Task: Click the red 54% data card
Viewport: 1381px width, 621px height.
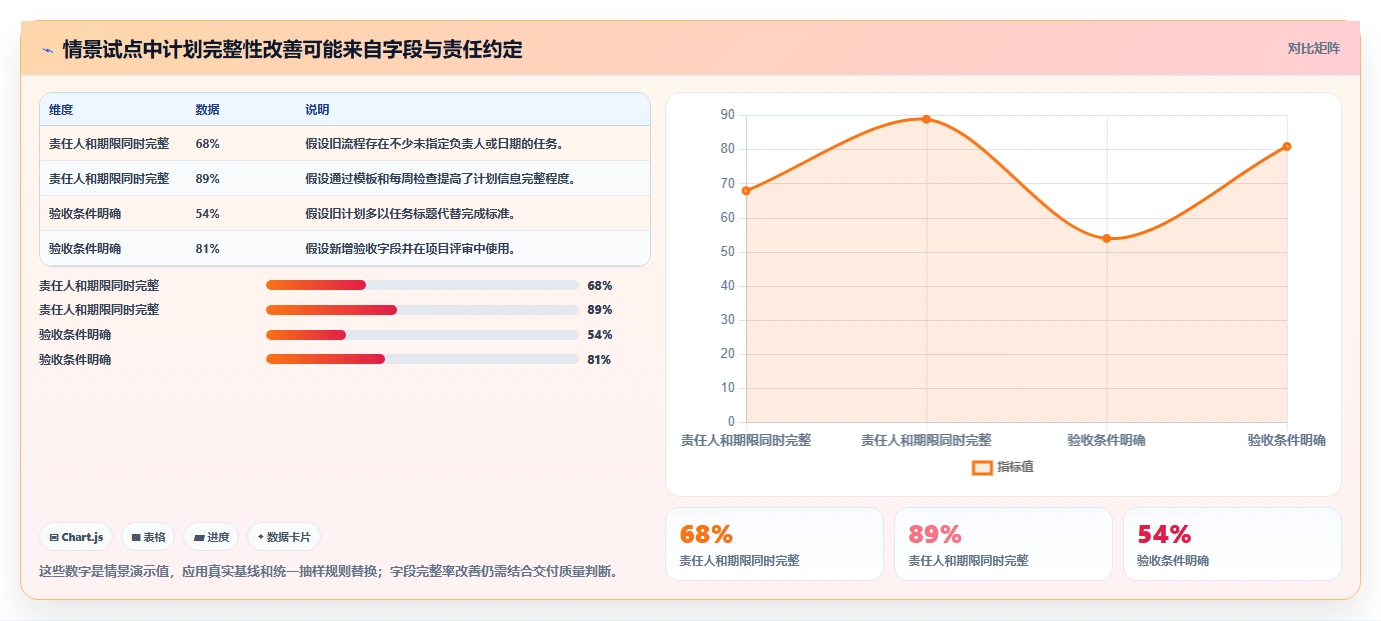Action: [1232, 544]
